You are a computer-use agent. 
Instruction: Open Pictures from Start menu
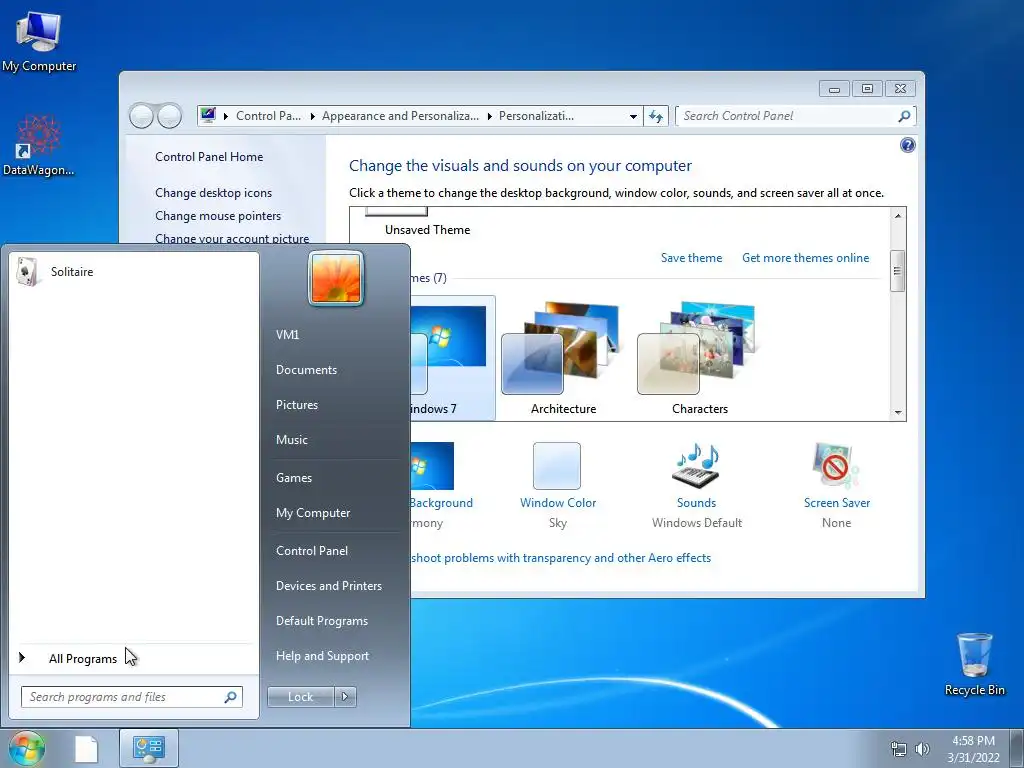point(296,405)
